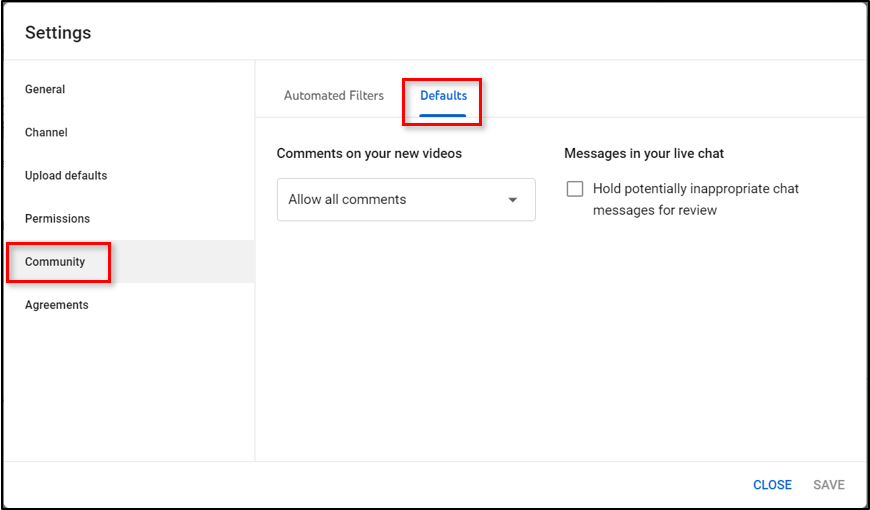Select the Defaults tab

(x=443, y=96)
